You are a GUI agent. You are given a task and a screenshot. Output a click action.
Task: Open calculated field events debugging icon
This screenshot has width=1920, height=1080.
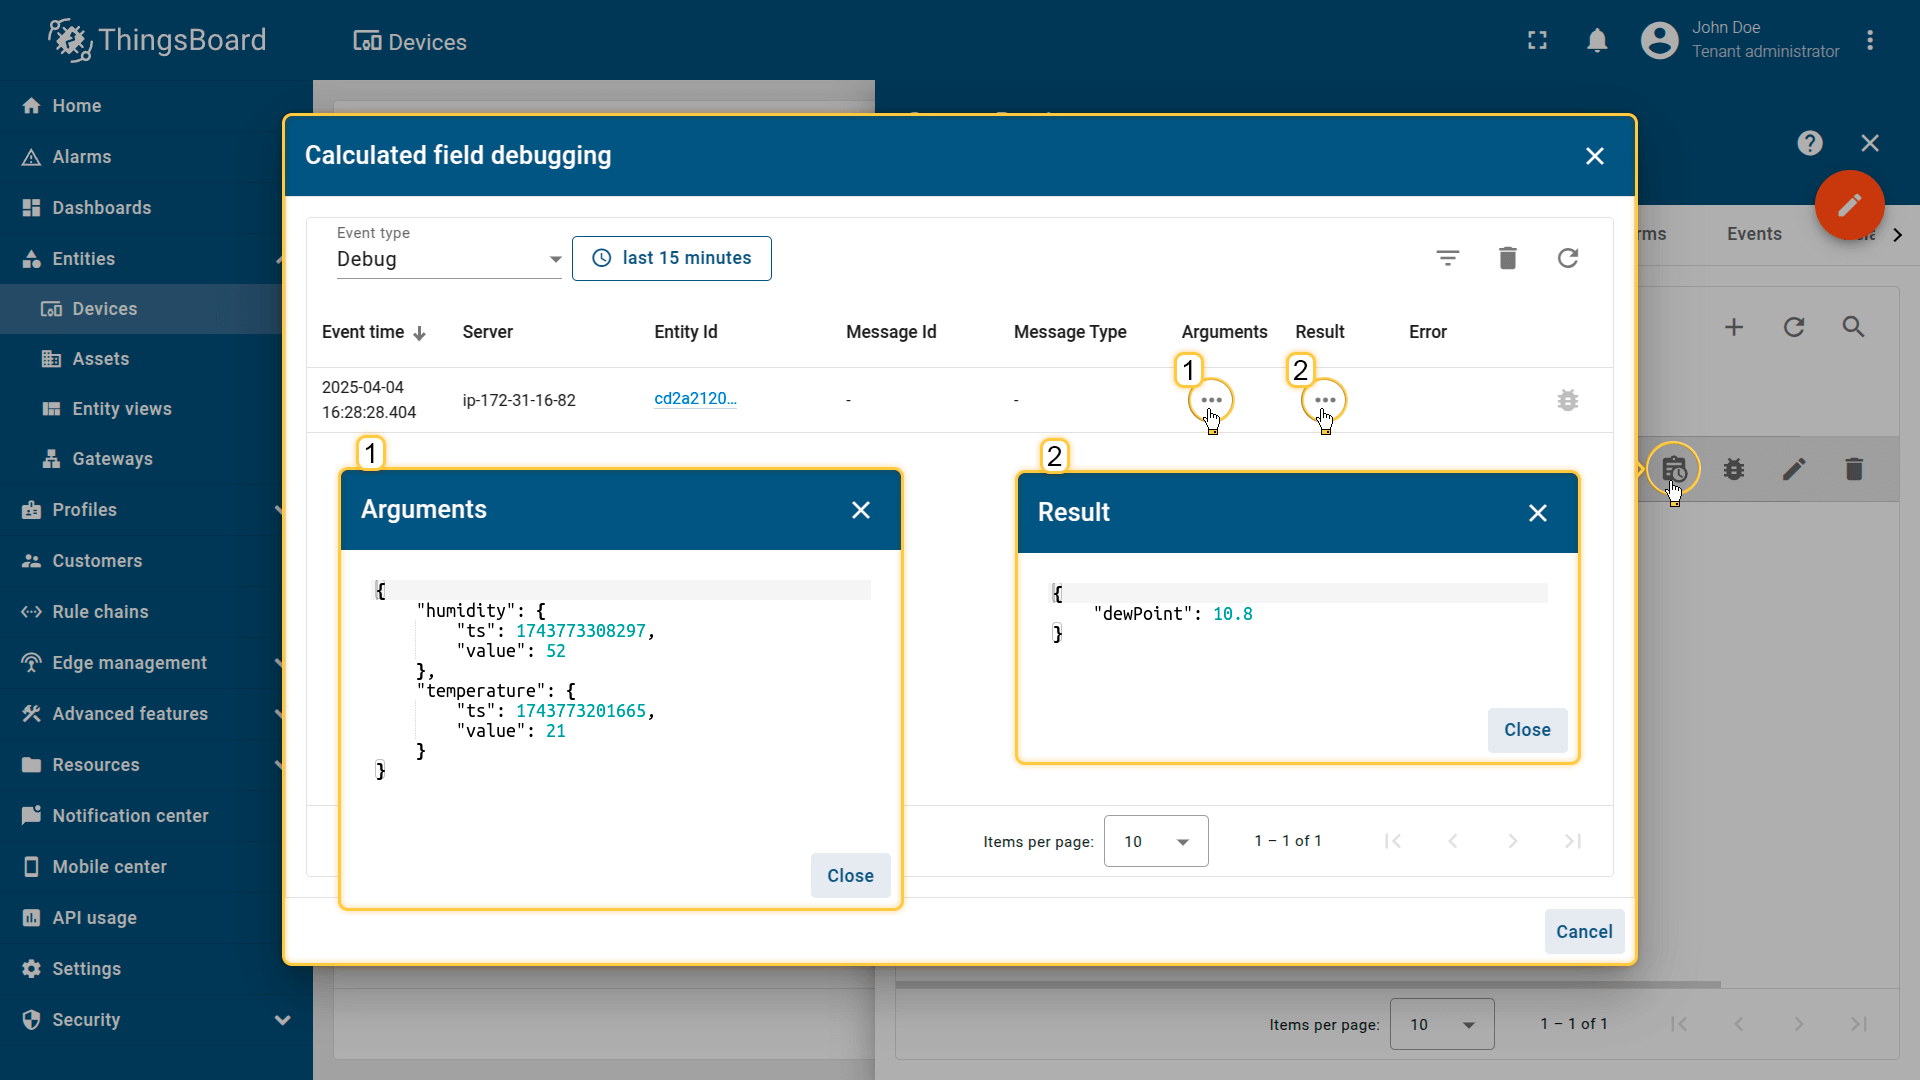coord(1673,468)
